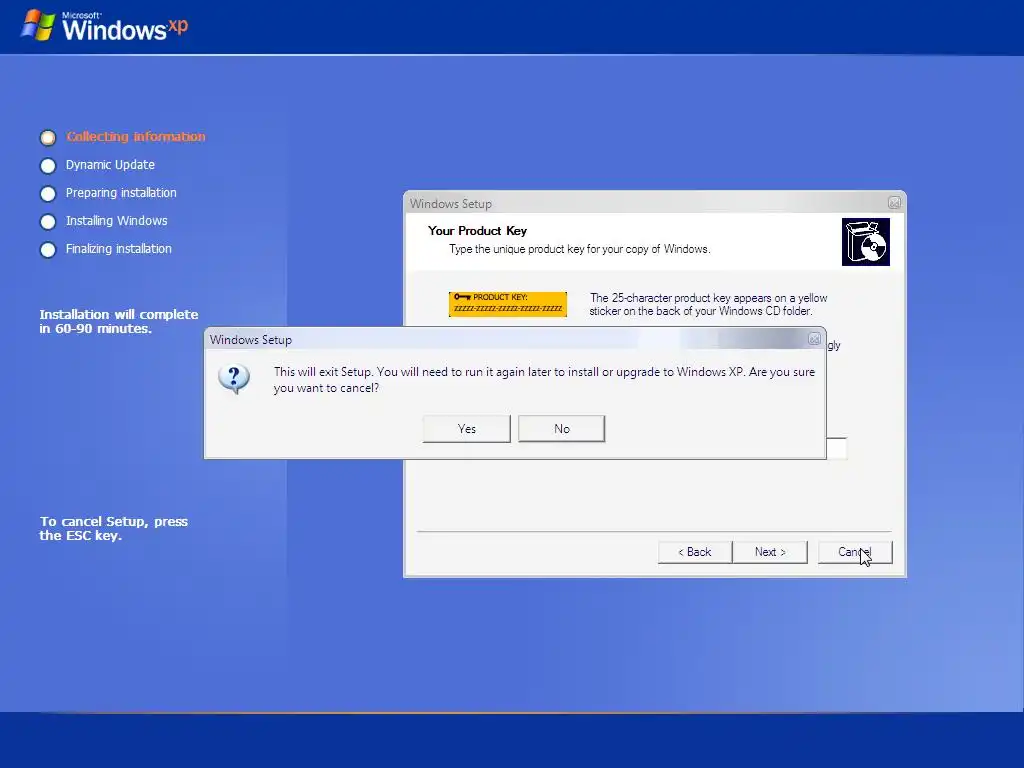Click the Windows XP logo flag
The width and height of the screenshot is (1024, 768).
coord(38,25)
